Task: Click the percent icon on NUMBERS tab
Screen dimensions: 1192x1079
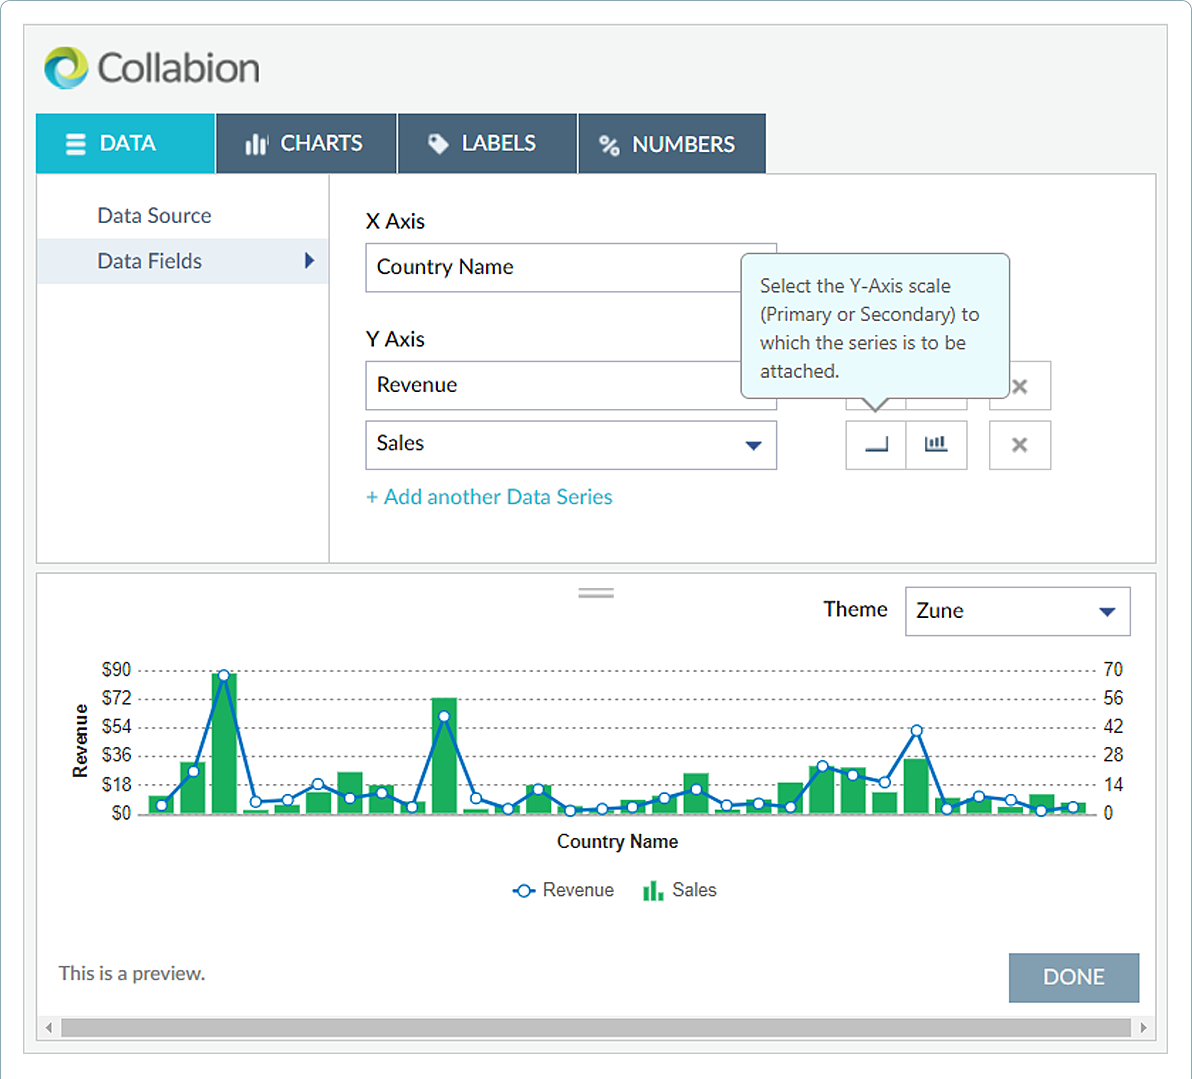Action: pyautogui.click(x=610, y=143)
